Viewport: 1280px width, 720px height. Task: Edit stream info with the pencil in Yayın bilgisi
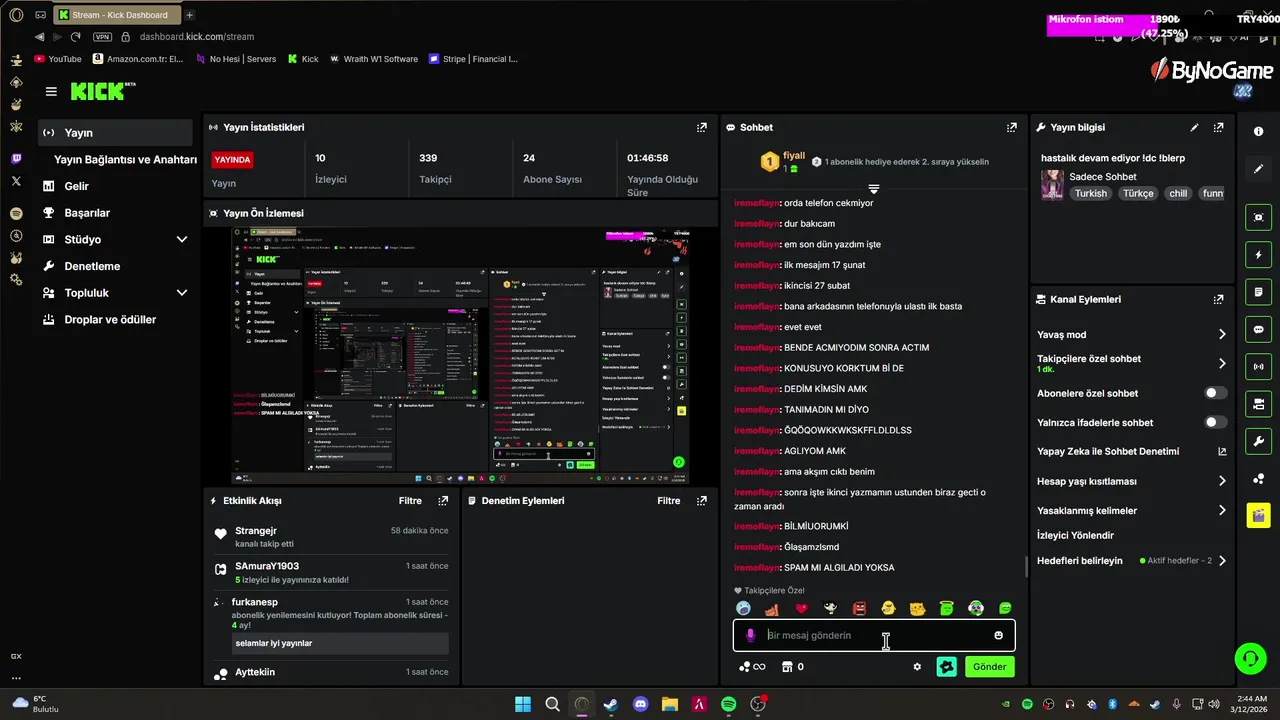coord(1194,128)
